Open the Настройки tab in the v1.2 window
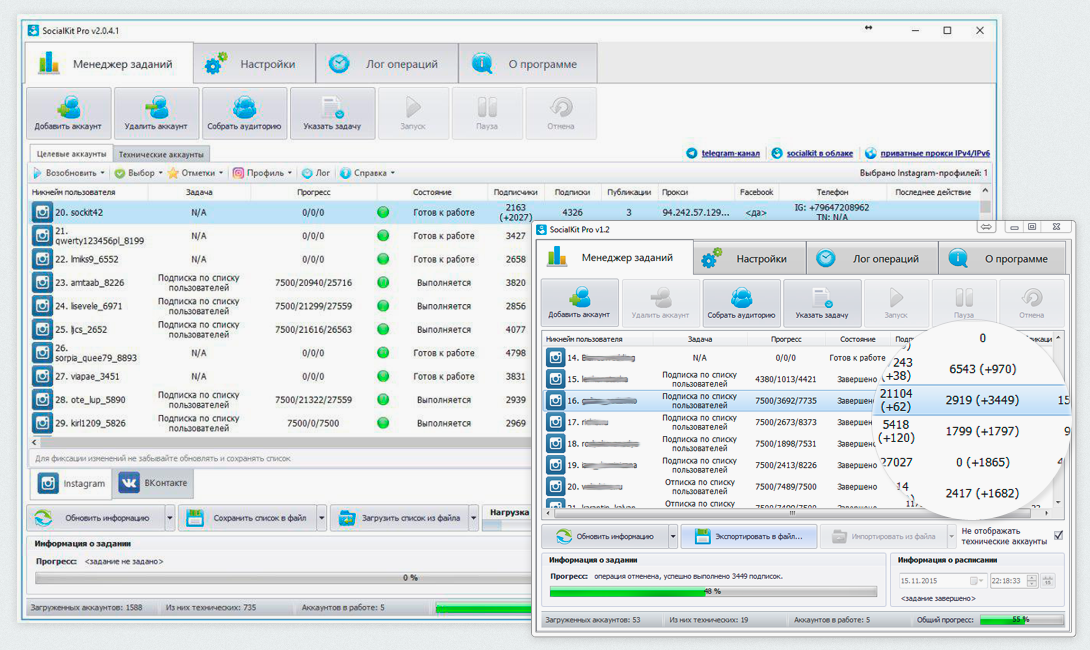The width and height of the screenshot is (1090, 650). point(750,259)
